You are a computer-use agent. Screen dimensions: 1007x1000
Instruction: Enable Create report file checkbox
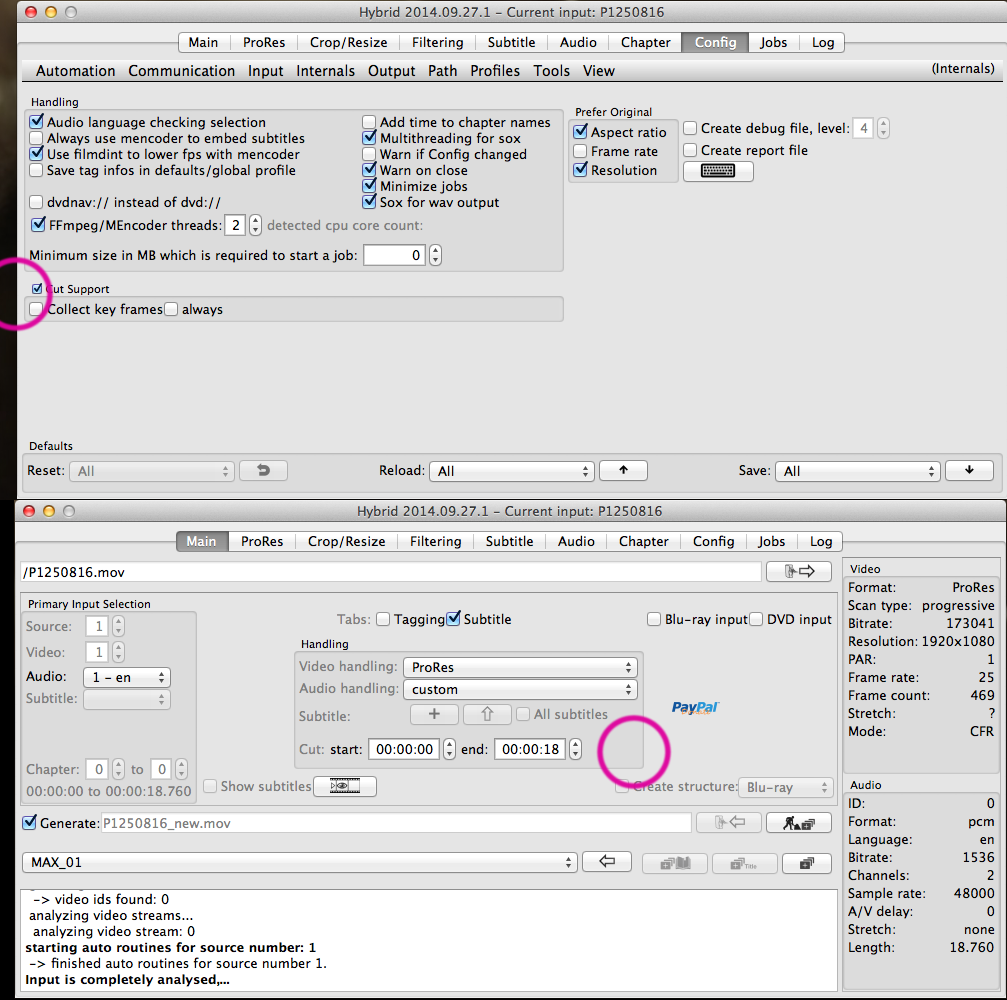(690, 150)
